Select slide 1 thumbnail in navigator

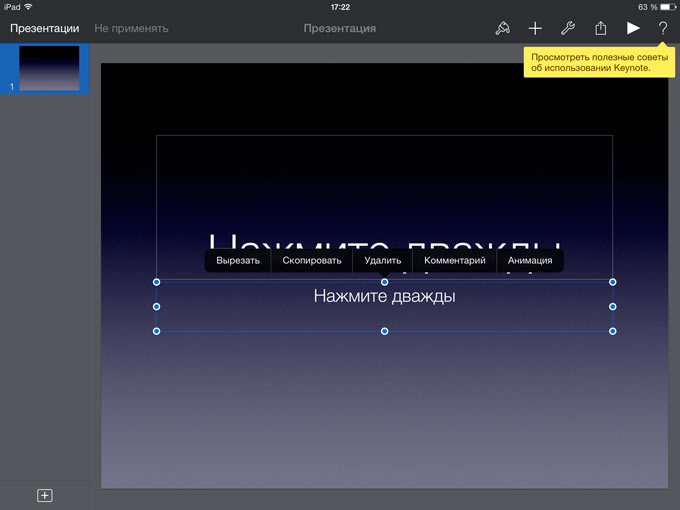click(x=49, y=68)
